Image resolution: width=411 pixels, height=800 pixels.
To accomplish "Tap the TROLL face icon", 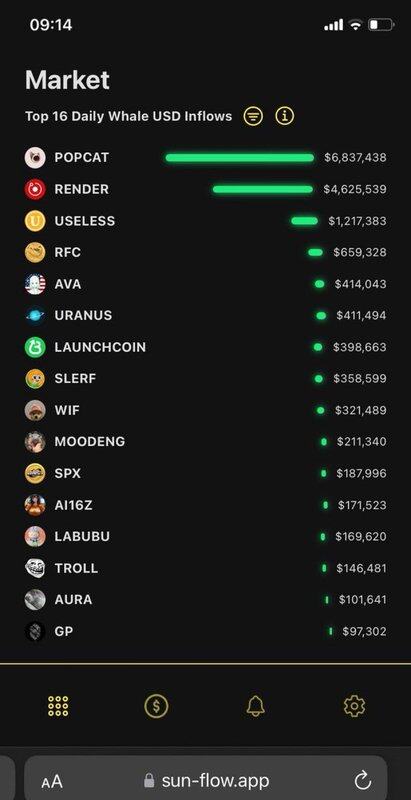I will point(35,568).
